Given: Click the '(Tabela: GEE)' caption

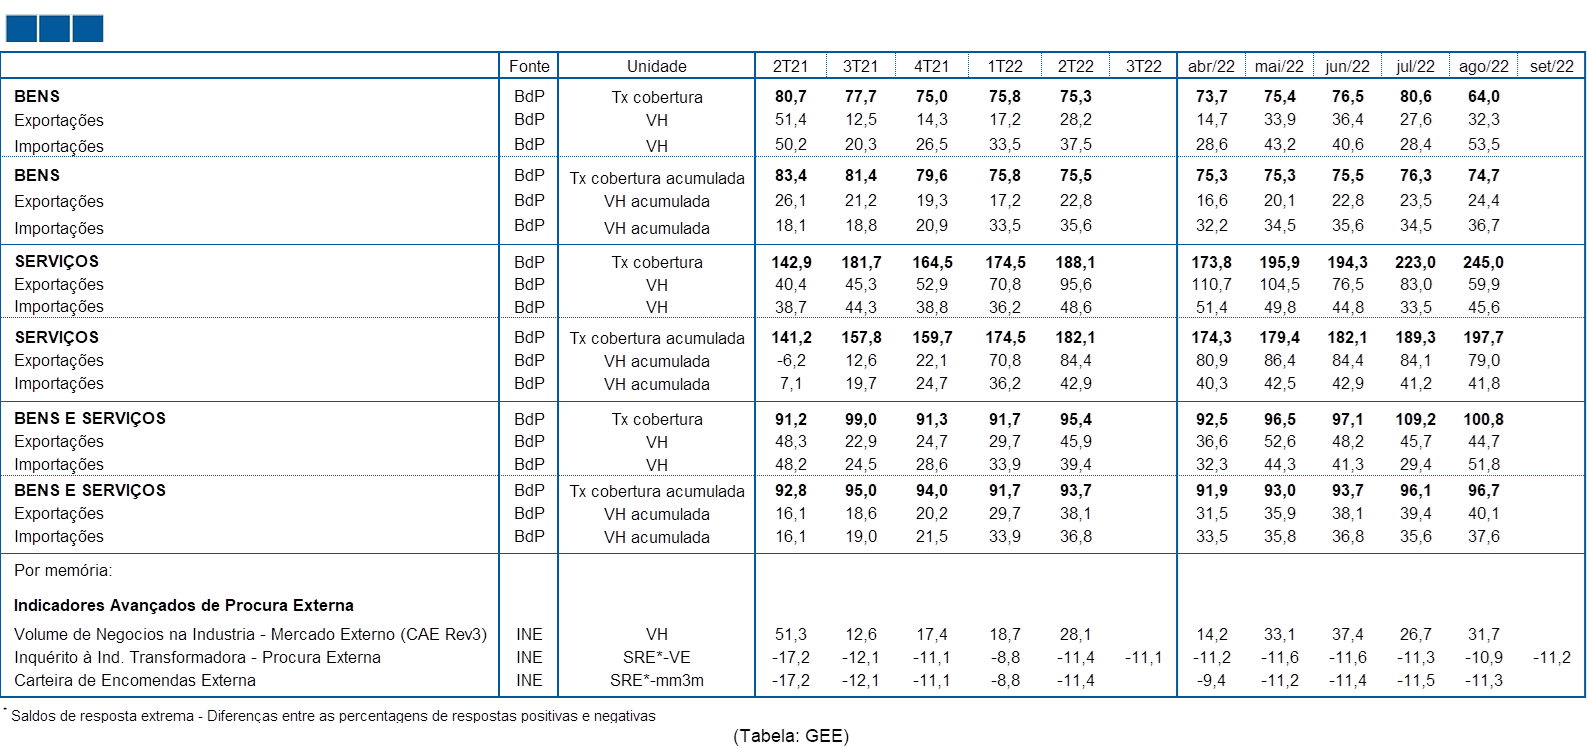Looking at the screenshot, I should [791, 736].
